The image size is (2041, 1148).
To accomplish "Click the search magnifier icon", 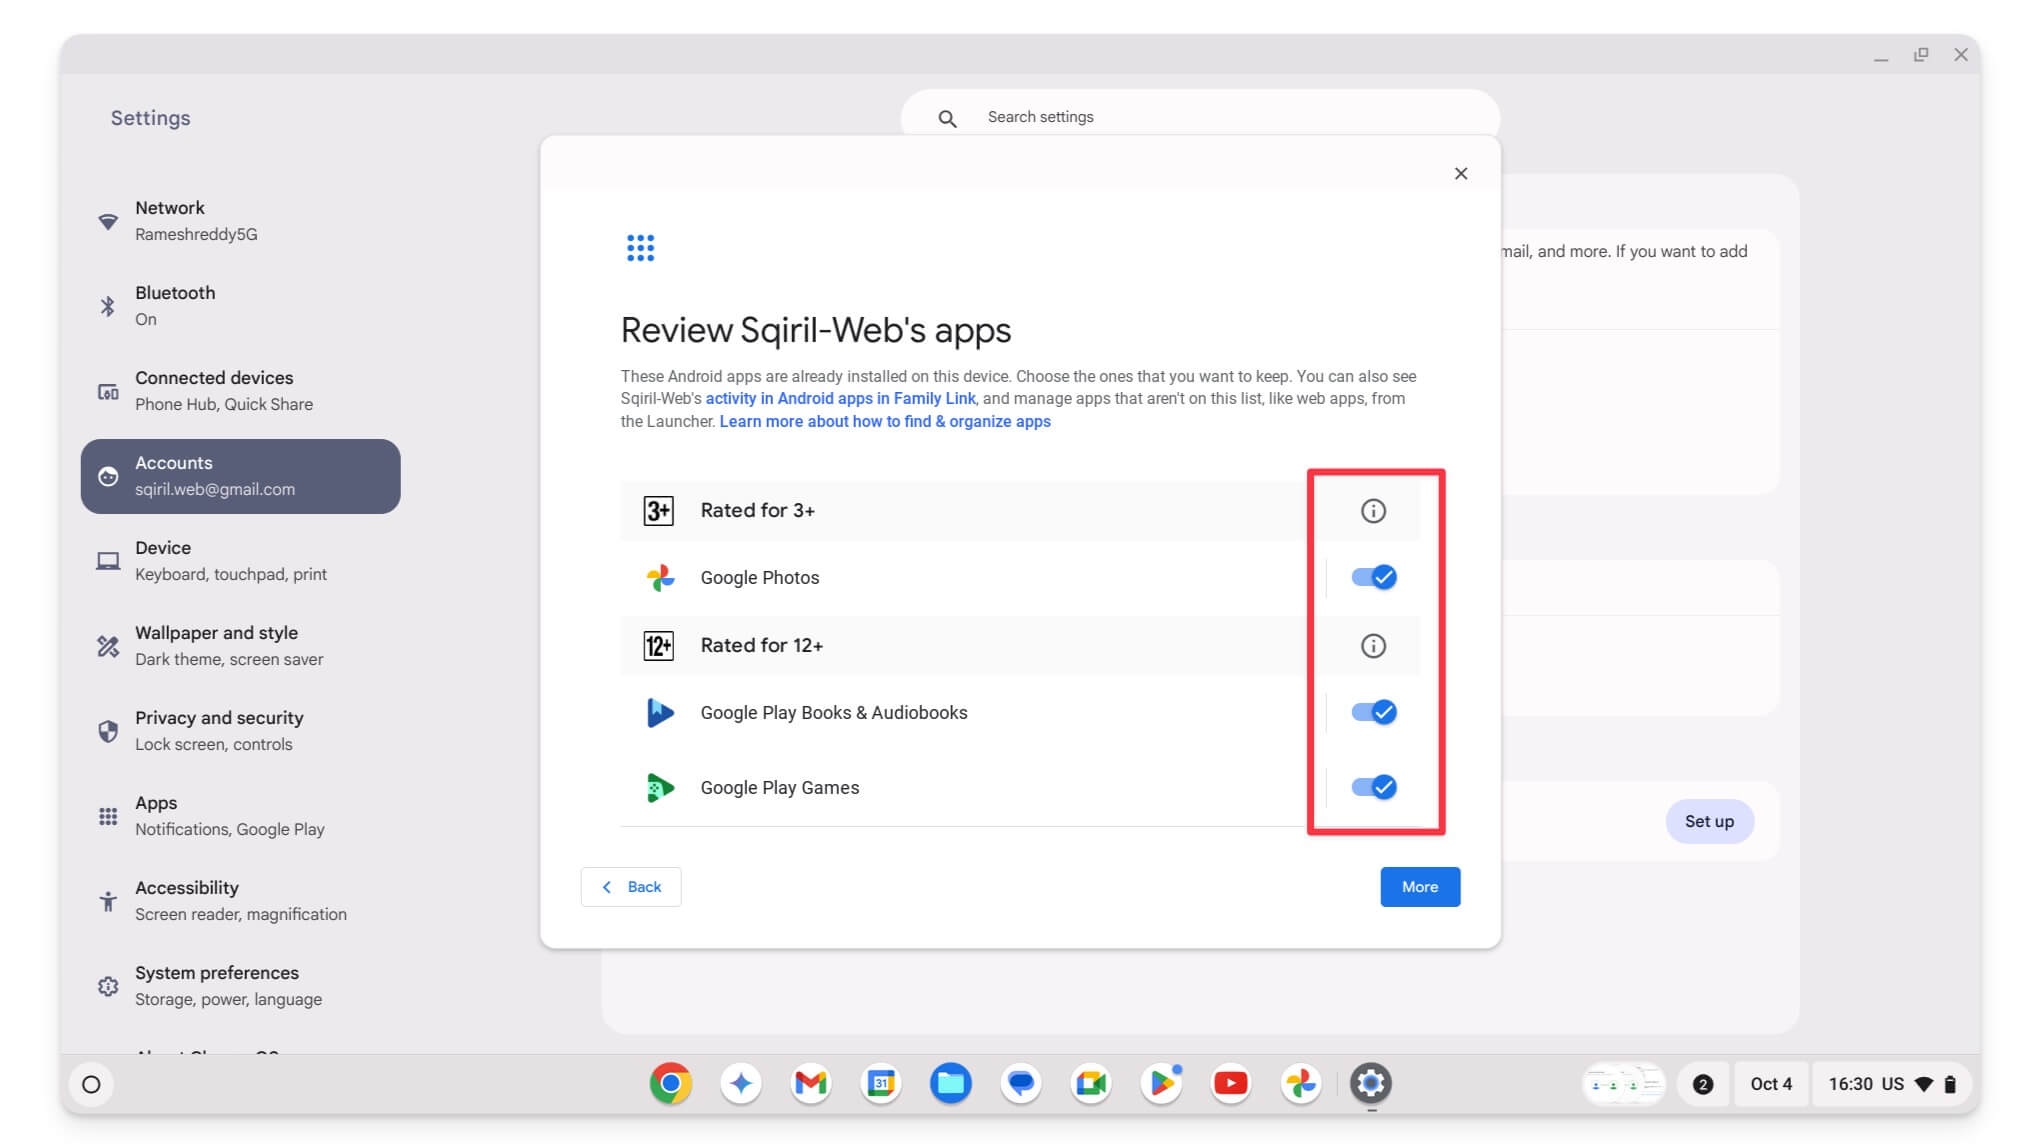I will click(x=947, y=118).
